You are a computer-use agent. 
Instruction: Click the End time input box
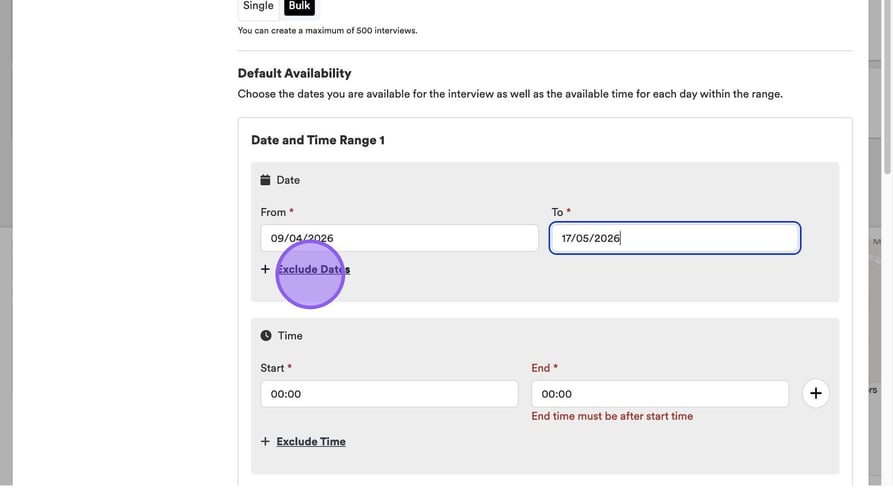[659, 394]
